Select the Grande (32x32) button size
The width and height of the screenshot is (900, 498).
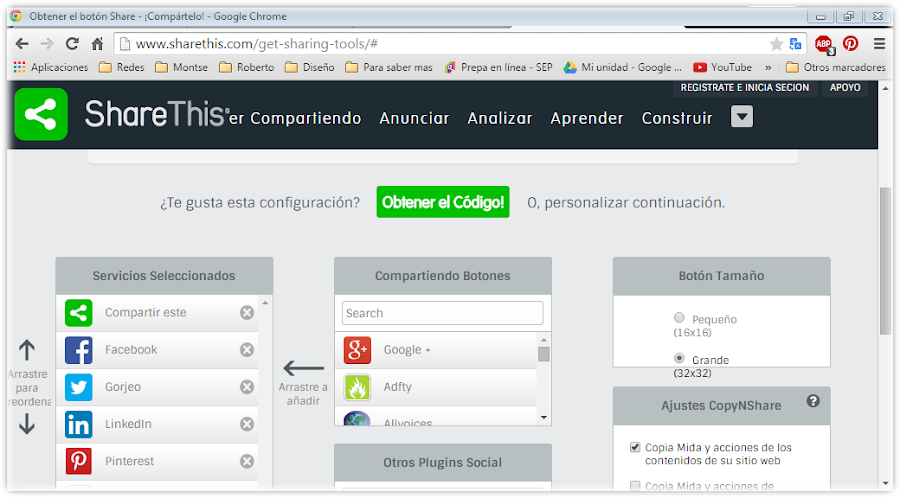(x=680, y=358)
